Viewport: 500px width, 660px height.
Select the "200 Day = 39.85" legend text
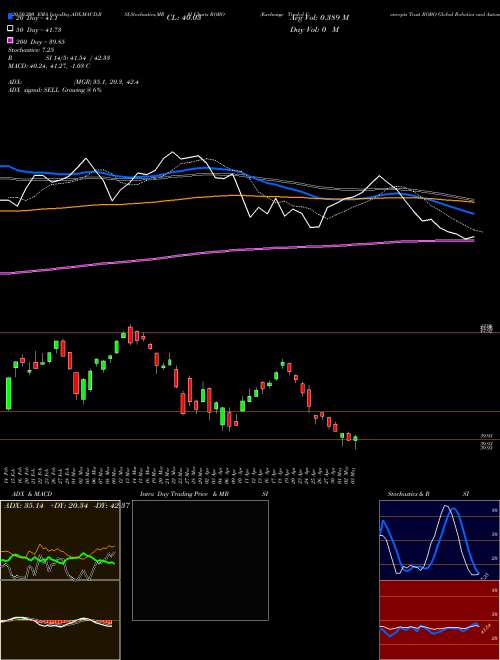tap(40, 42)
